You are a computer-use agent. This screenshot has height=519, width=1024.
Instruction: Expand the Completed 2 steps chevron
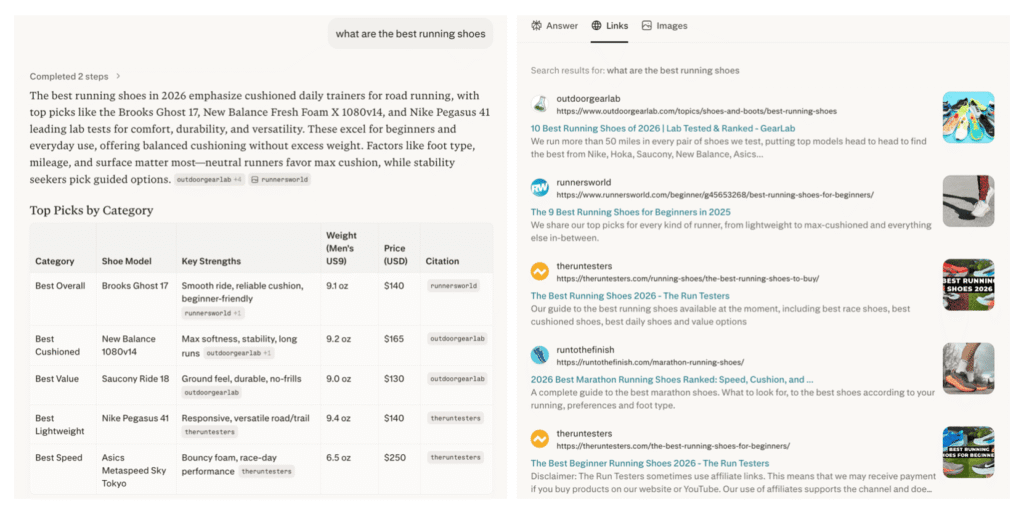point(118,76)
